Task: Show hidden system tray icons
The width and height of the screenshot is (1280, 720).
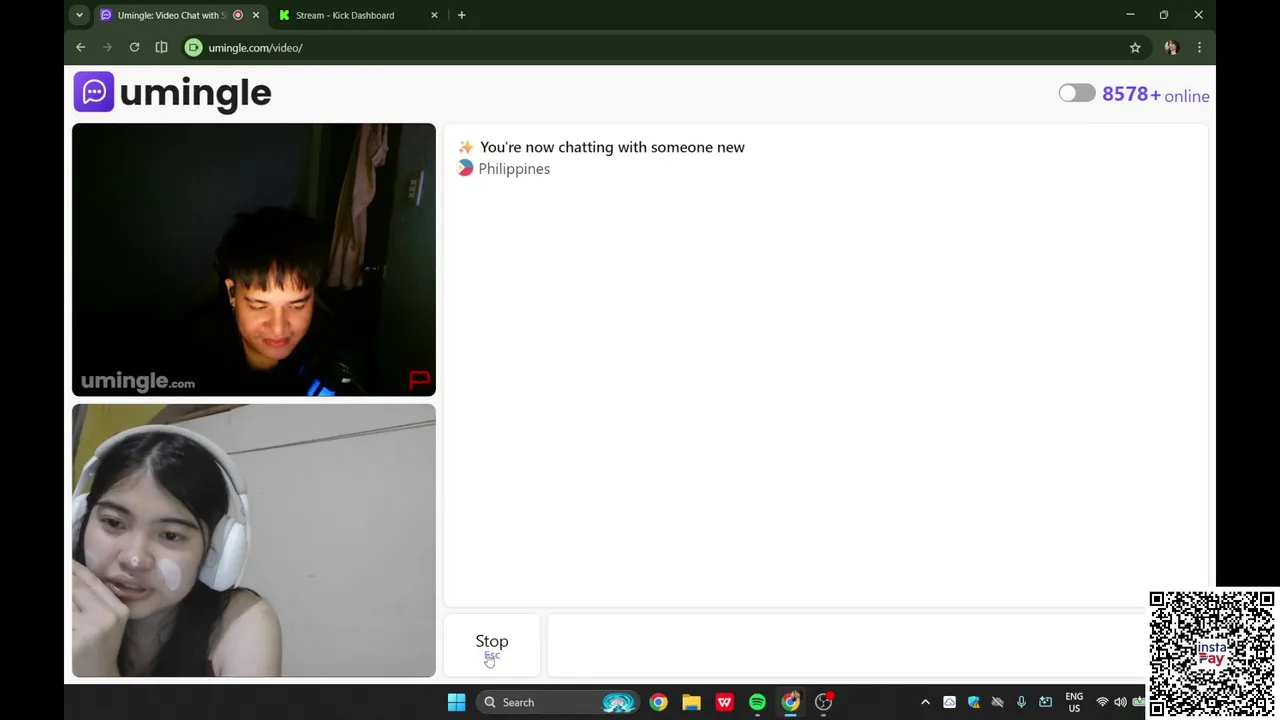Action: 925,702
